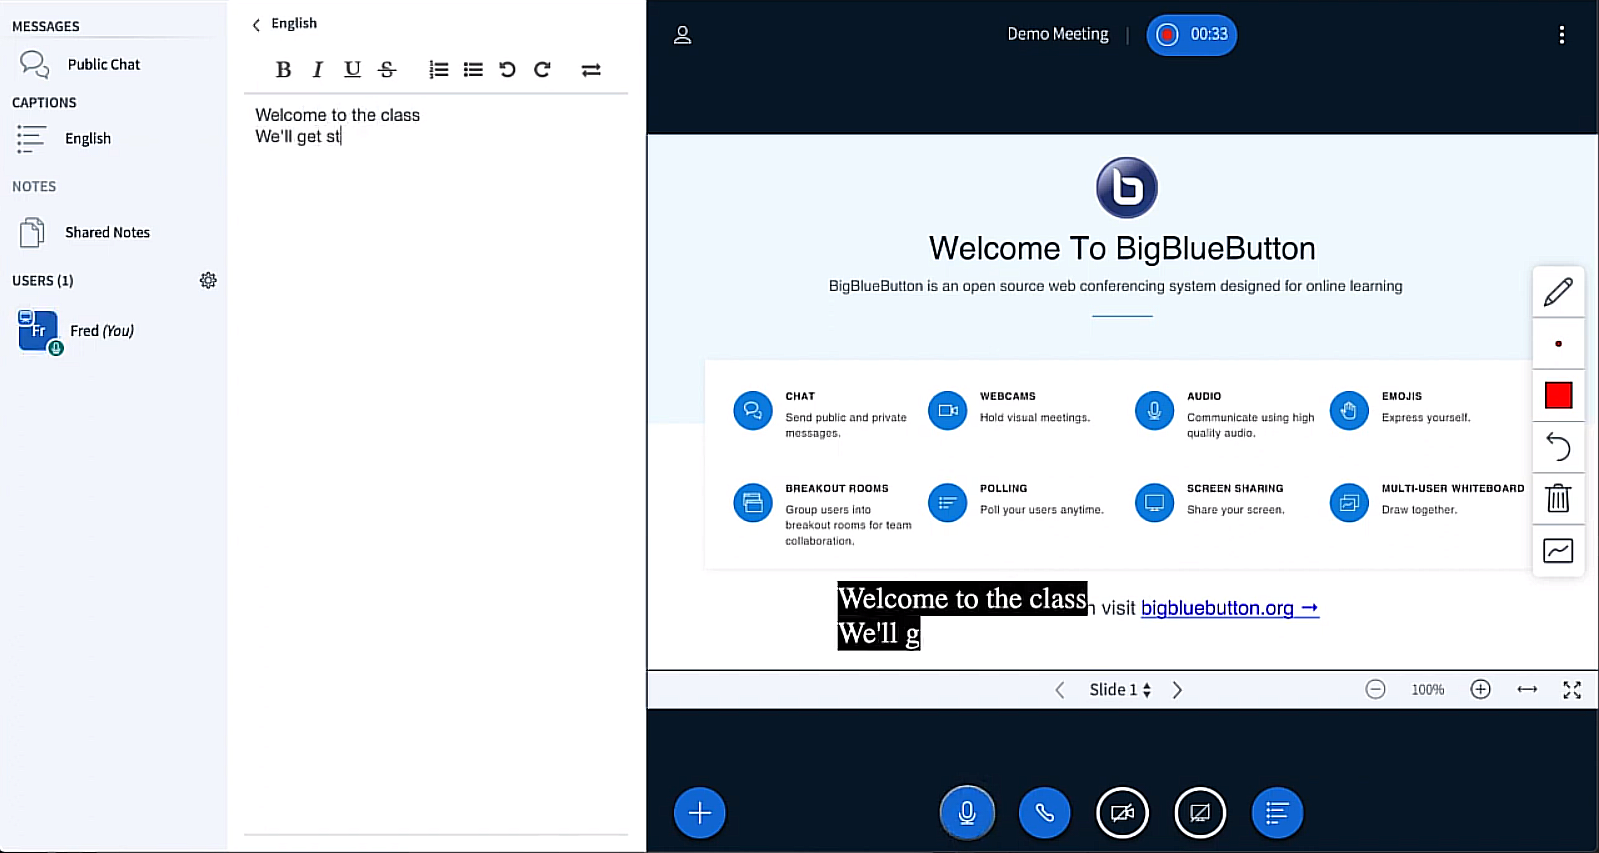The height and width of the screenshot is (853, 1599).
Task: Zoom in the presentation
Action: [x=1481, y=689]
